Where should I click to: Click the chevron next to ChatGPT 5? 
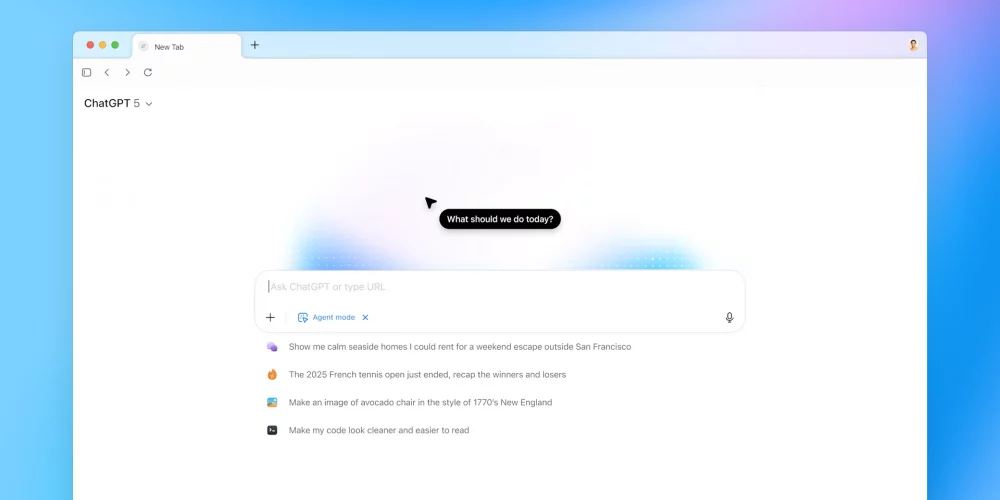click(x=149, y=104)
